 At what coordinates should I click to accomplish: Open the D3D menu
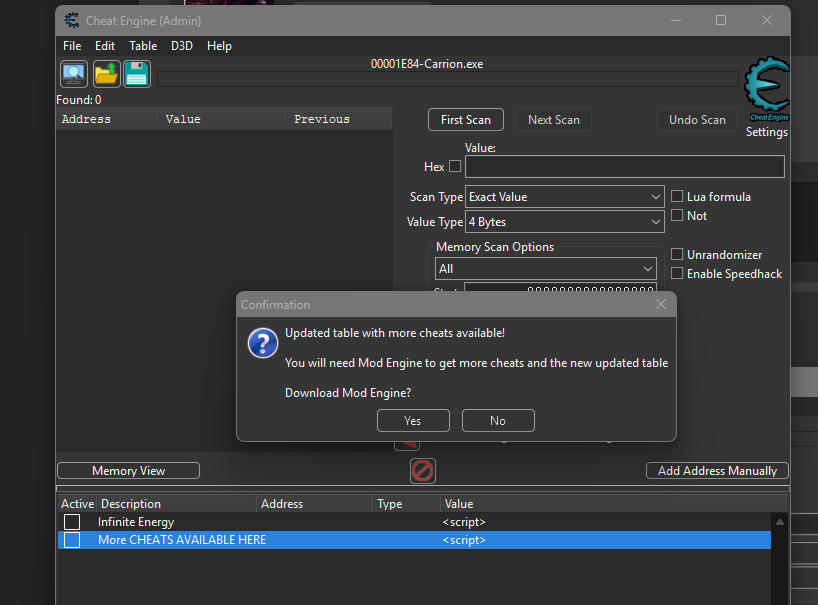point(182,46)
